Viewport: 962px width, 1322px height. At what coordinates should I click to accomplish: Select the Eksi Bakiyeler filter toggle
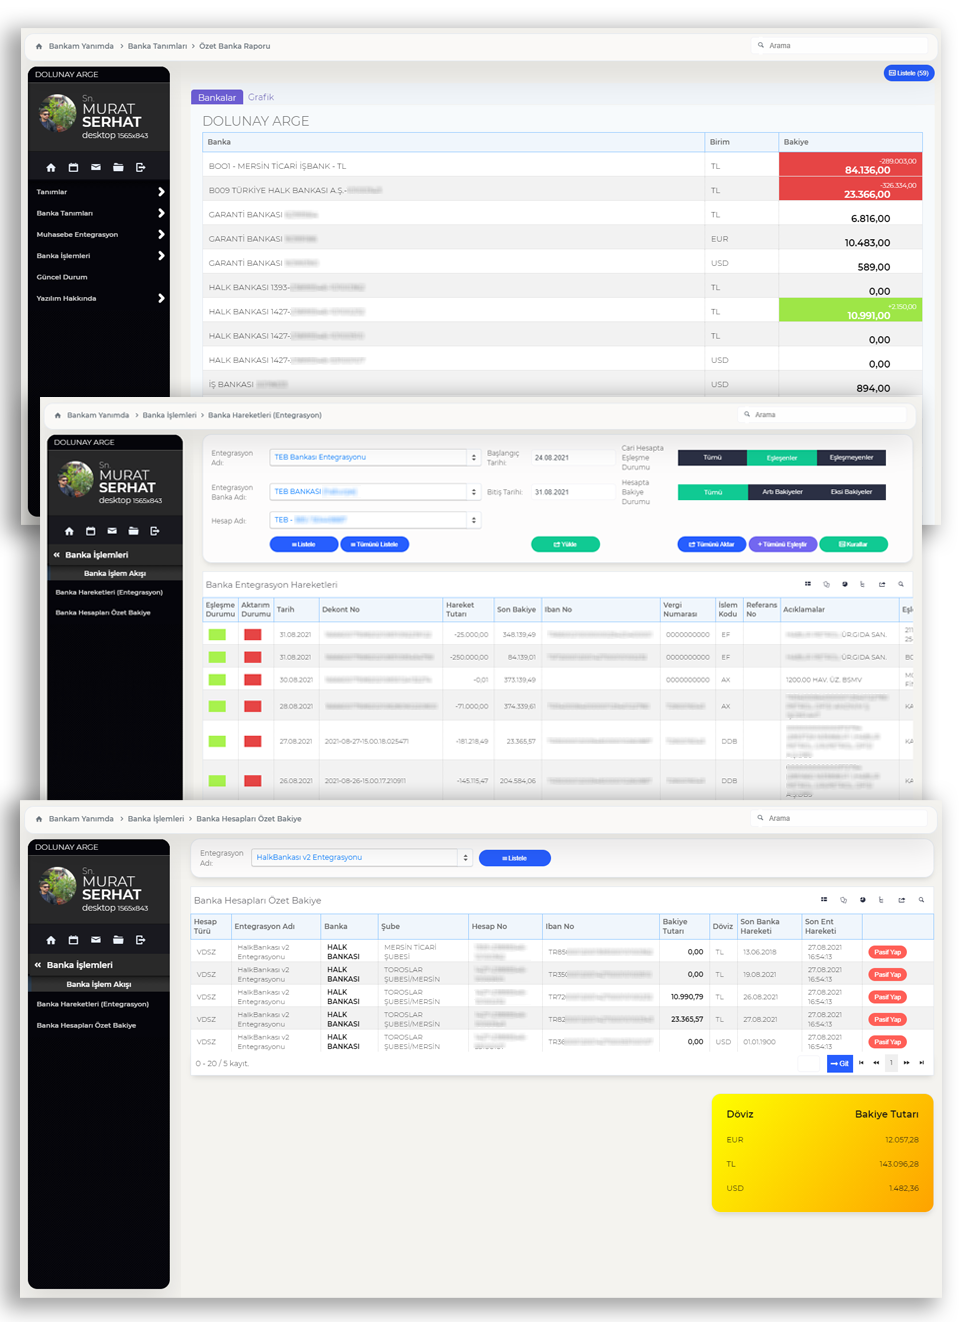pyautogui.click(x=851, y=491)
